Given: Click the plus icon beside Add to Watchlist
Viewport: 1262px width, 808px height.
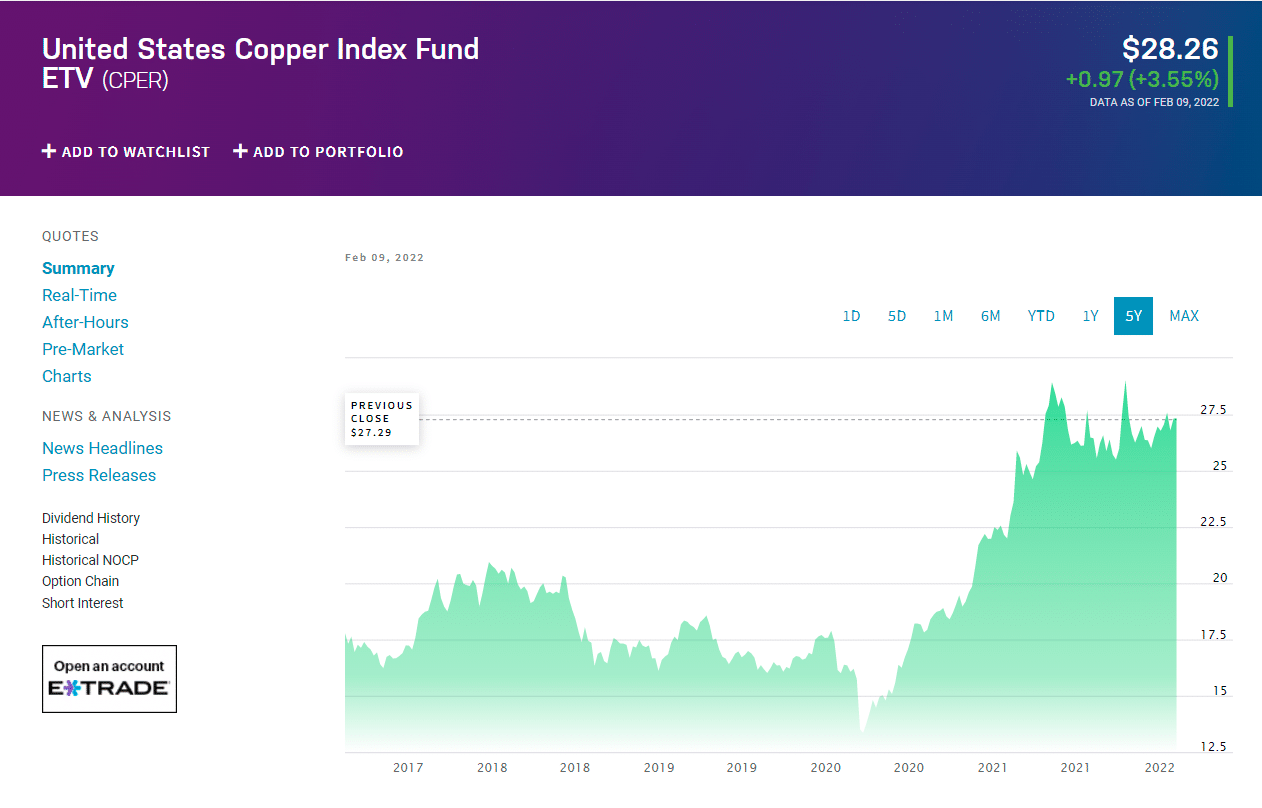Looking at the screenshot, I should pyautogui.click(x=49, y=152).
